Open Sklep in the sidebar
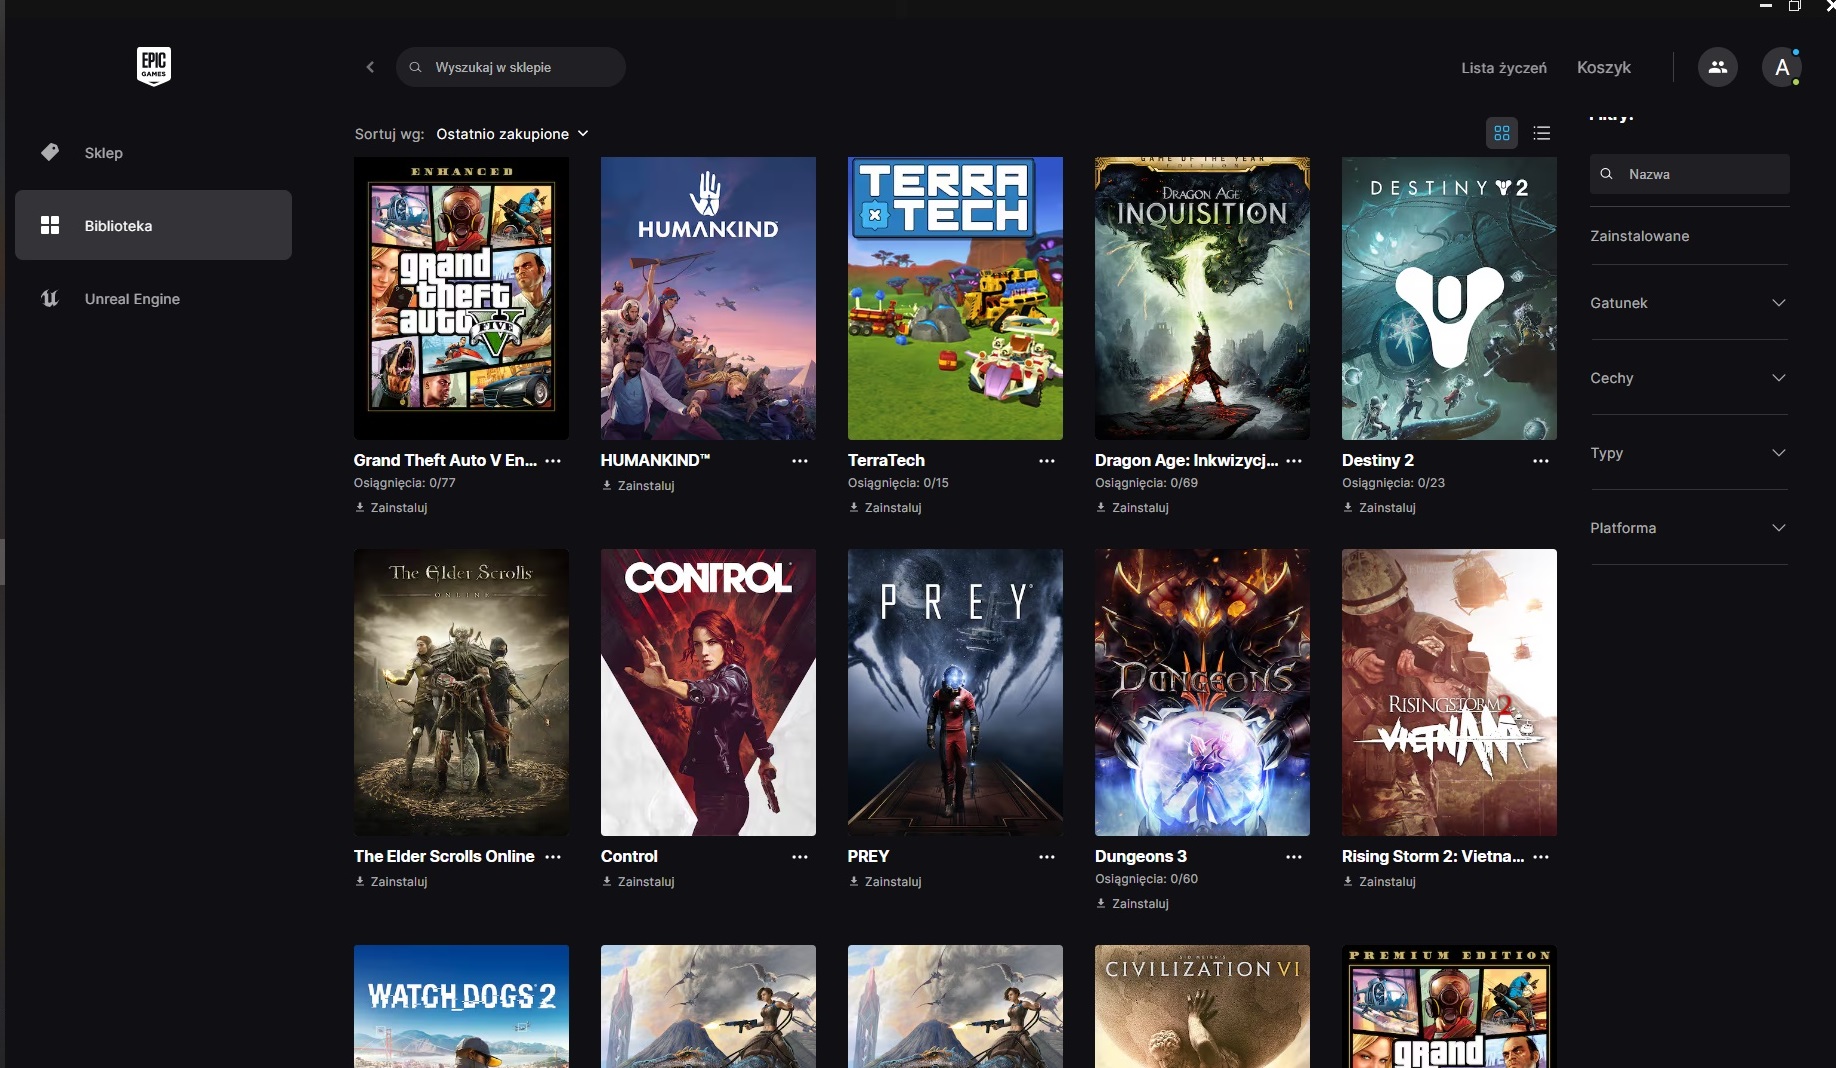This screenshot has height=1068, width=1836. pos(153,153)
